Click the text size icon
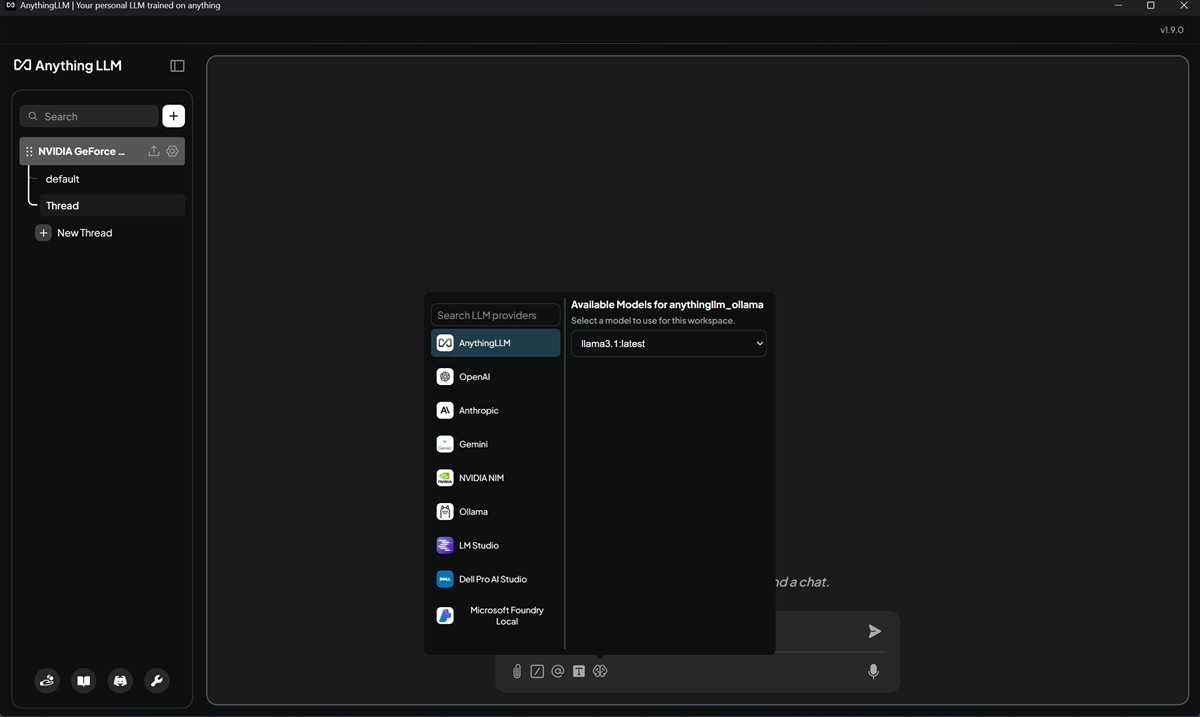 (x=579, y=671)
